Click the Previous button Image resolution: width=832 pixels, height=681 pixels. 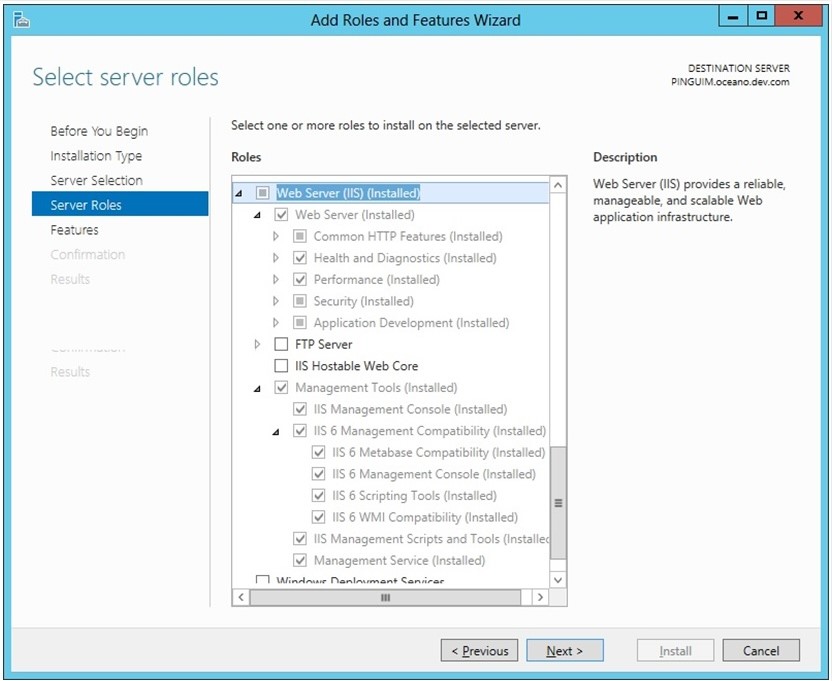(479, 650)
